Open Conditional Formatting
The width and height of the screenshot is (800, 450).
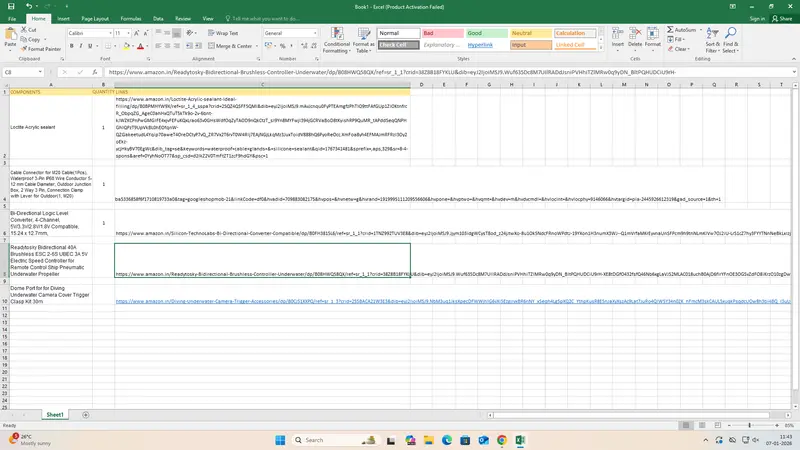[337, 40]
